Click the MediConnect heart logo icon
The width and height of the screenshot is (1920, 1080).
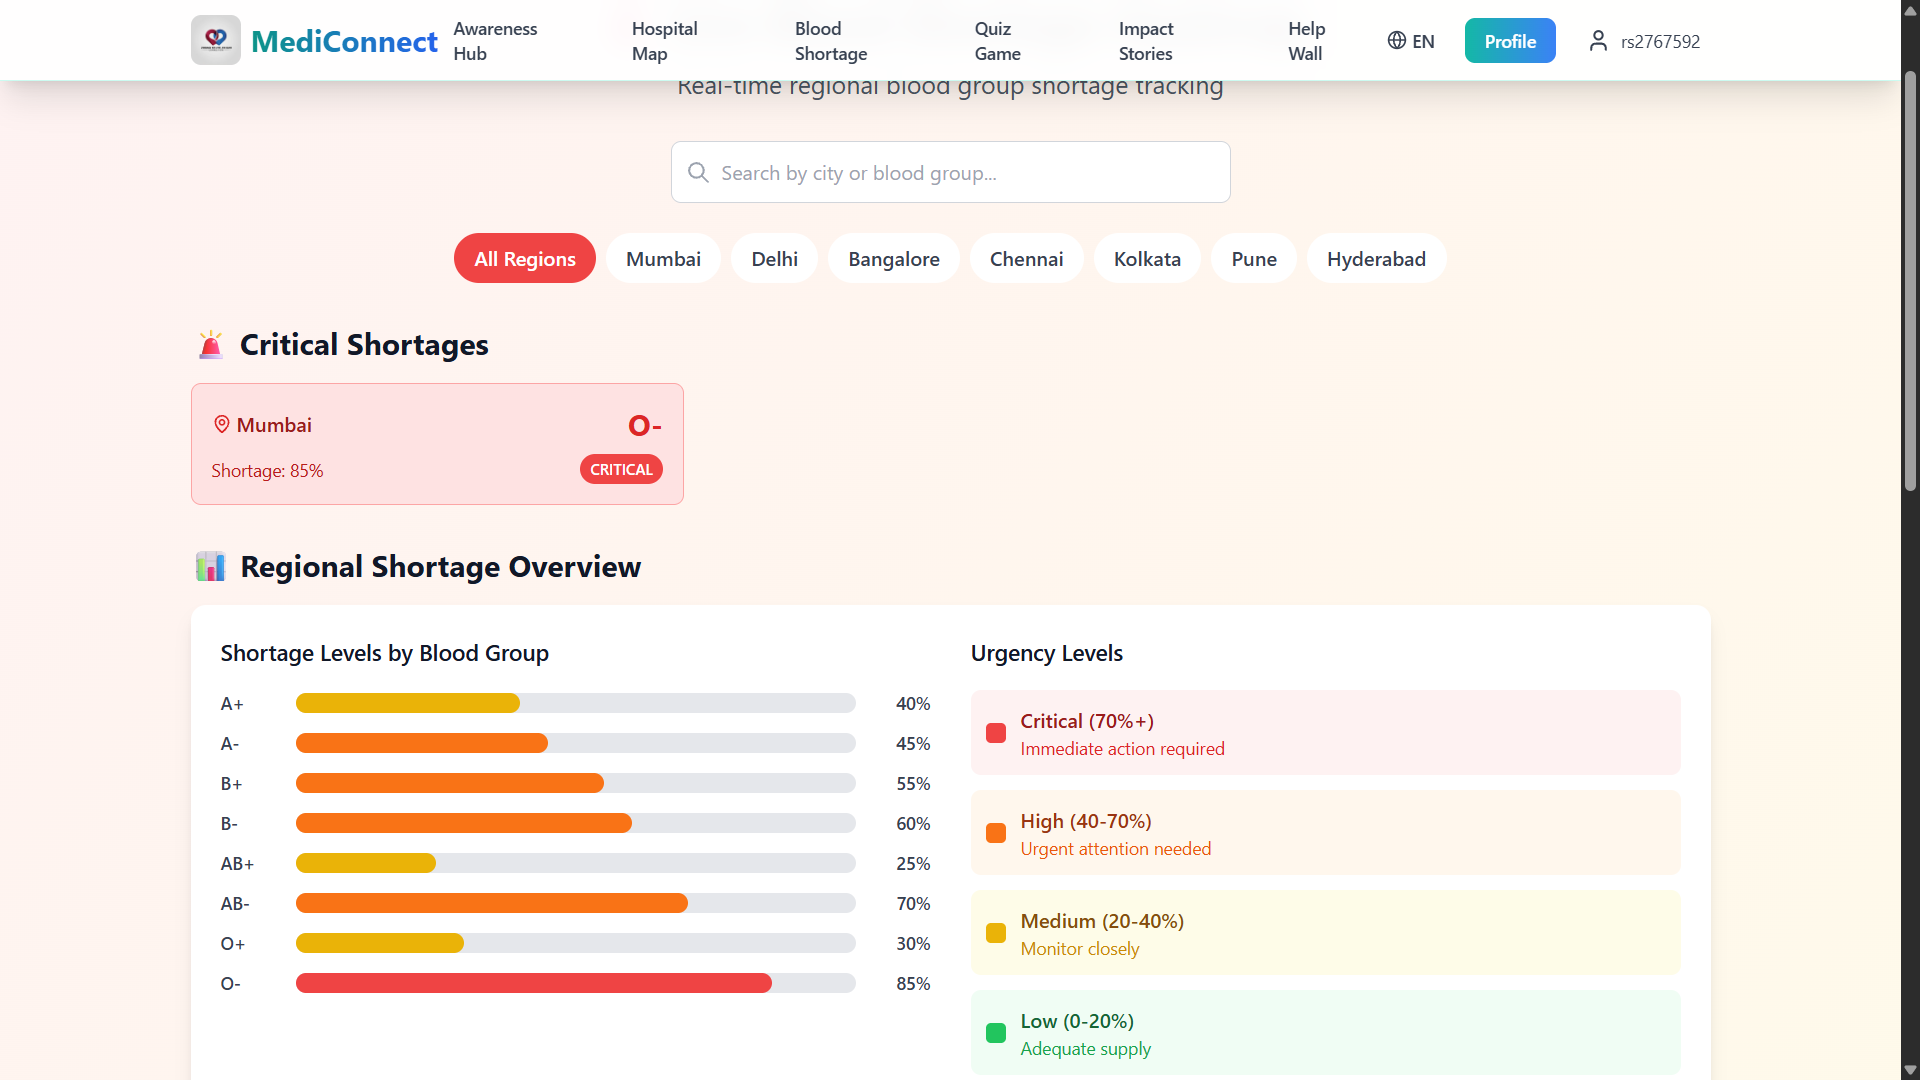tap(216, 40)
